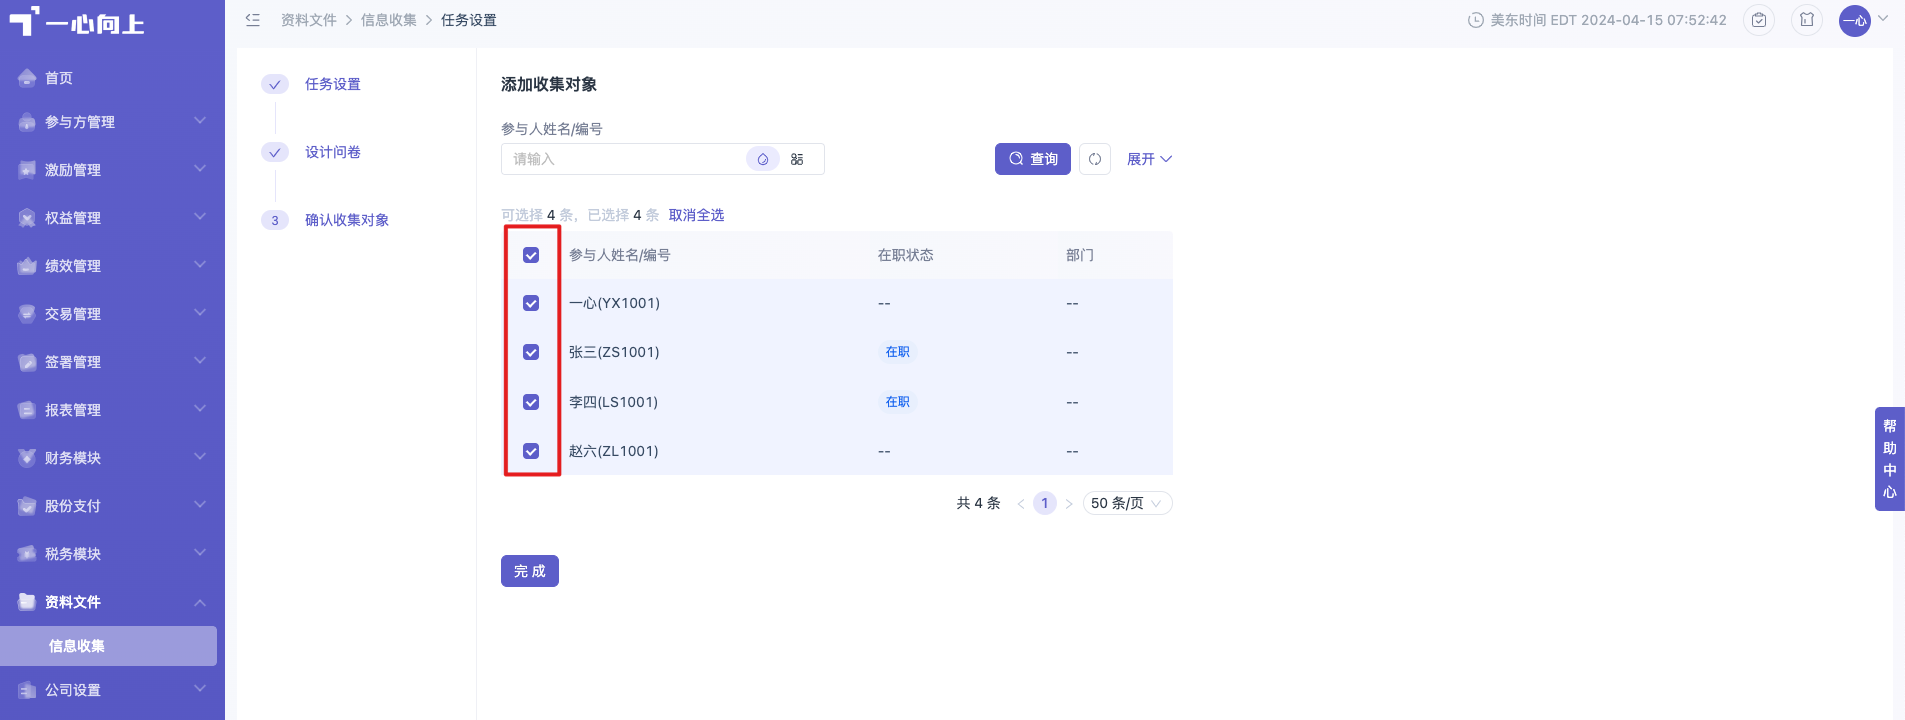Open the 报表管理 menu
1905x720 pixels.
(x=112, y=410)
